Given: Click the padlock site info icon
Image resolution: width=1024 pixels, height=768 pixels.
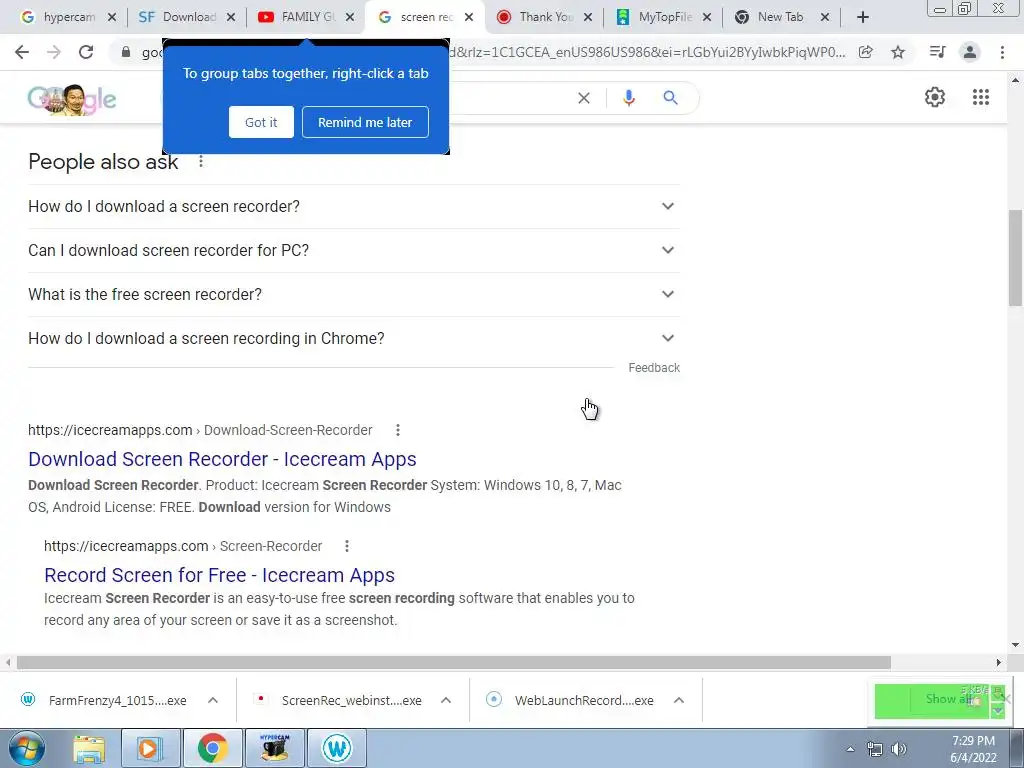Looking at the screenshot, I should point(126,52).
